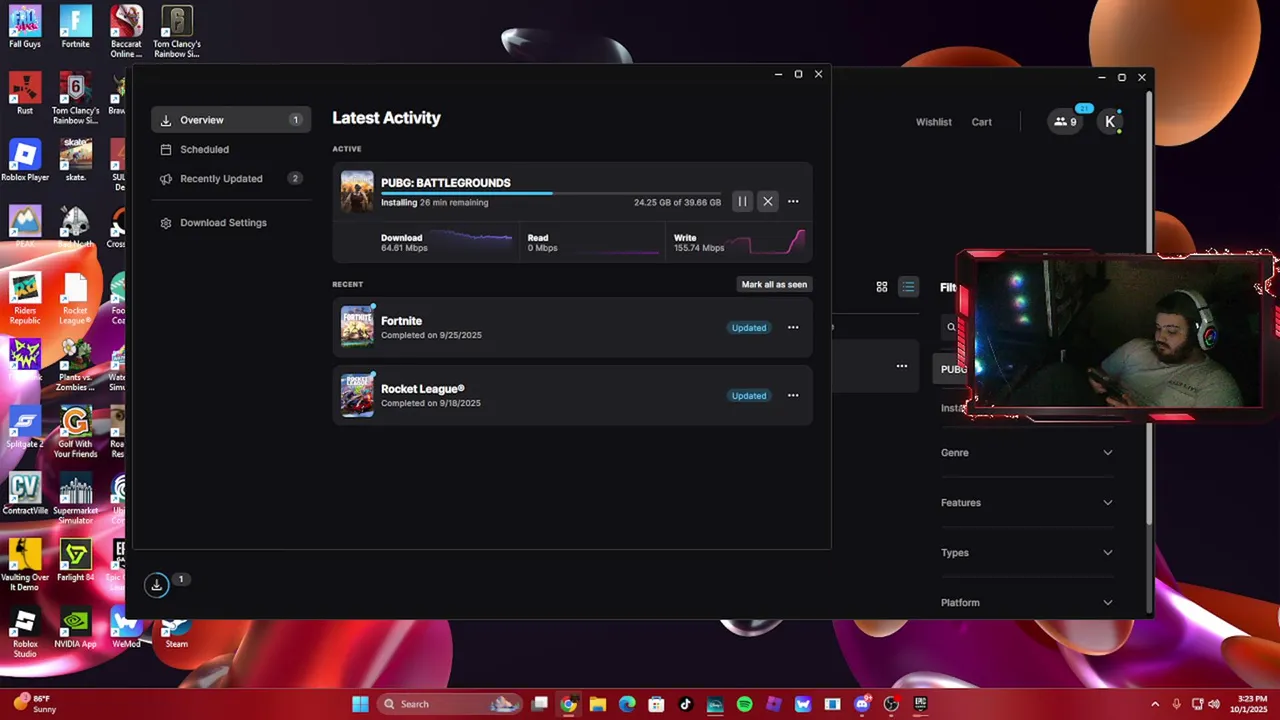Open Discord from the taskbar

tap(862, 704)
